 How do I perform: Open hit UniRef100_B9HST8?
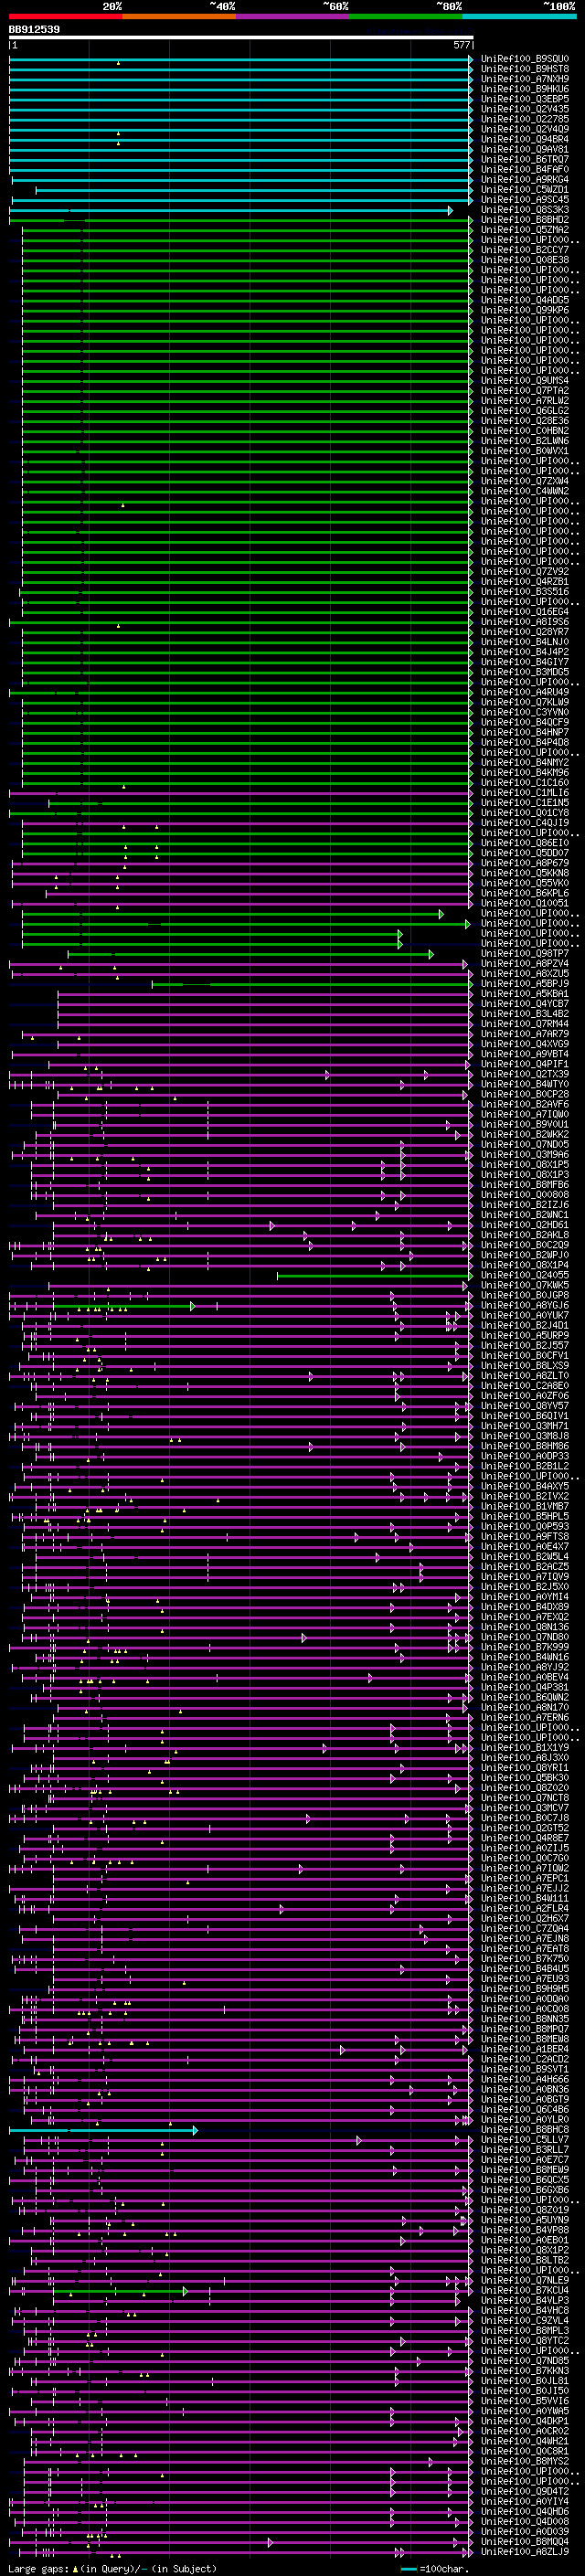click(x=525, y=69)
